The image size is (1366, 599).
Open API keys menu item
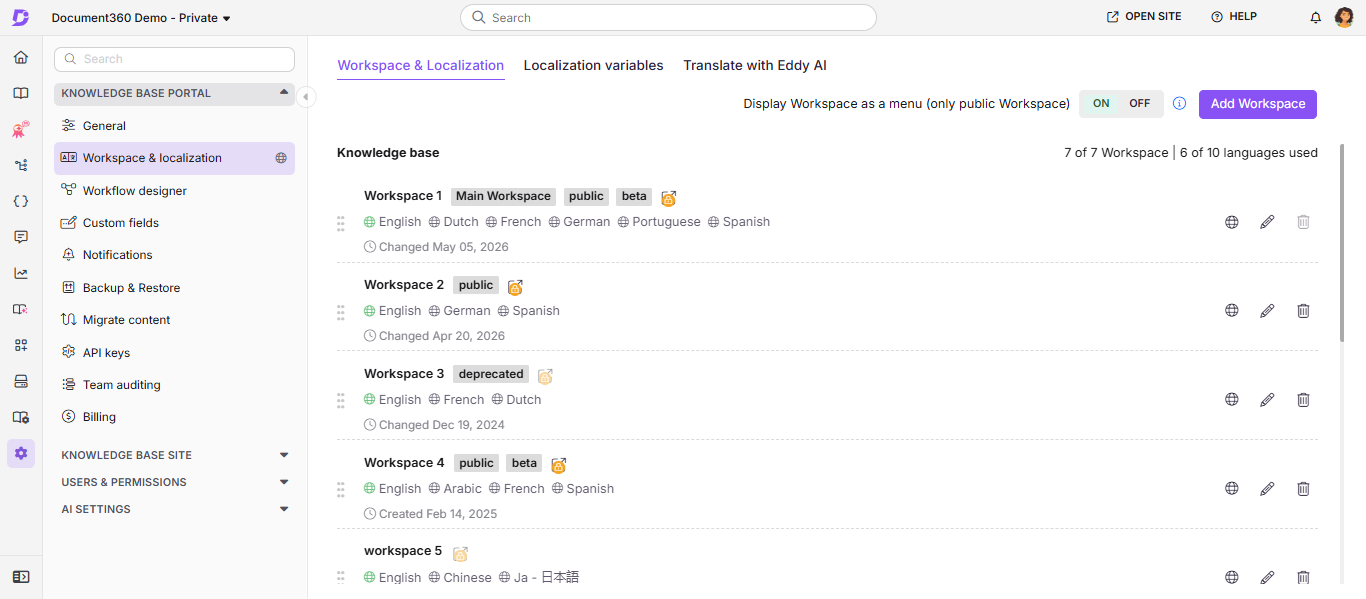(x=174, y=353)
